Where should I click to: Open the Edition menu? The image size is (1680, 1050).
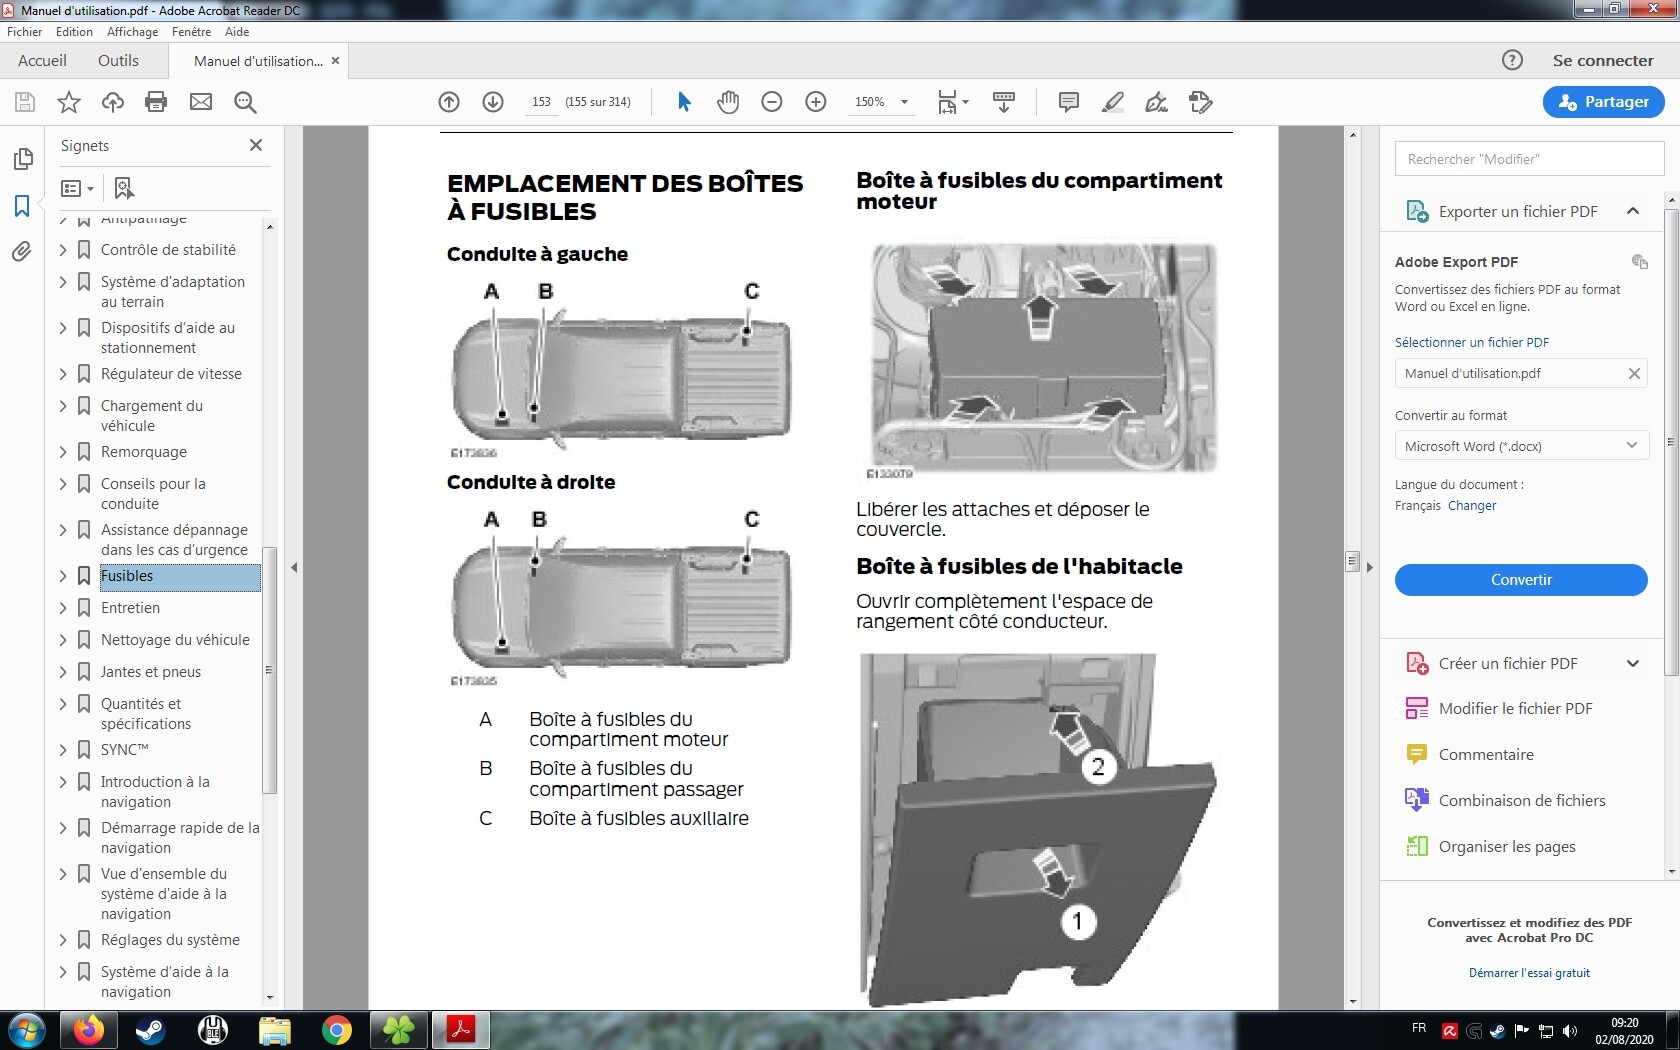point(74,32)
